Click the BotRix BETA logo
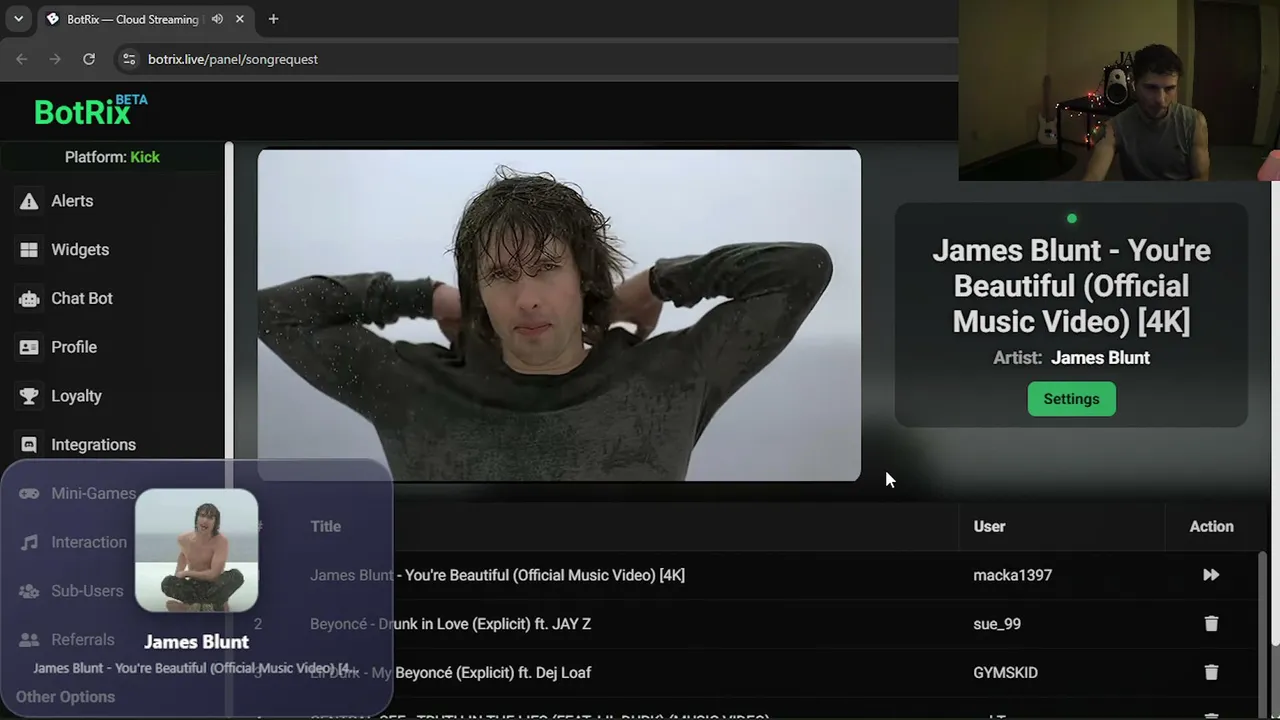The width and height of the screenshot is (1280, 720). pos(90,110)
